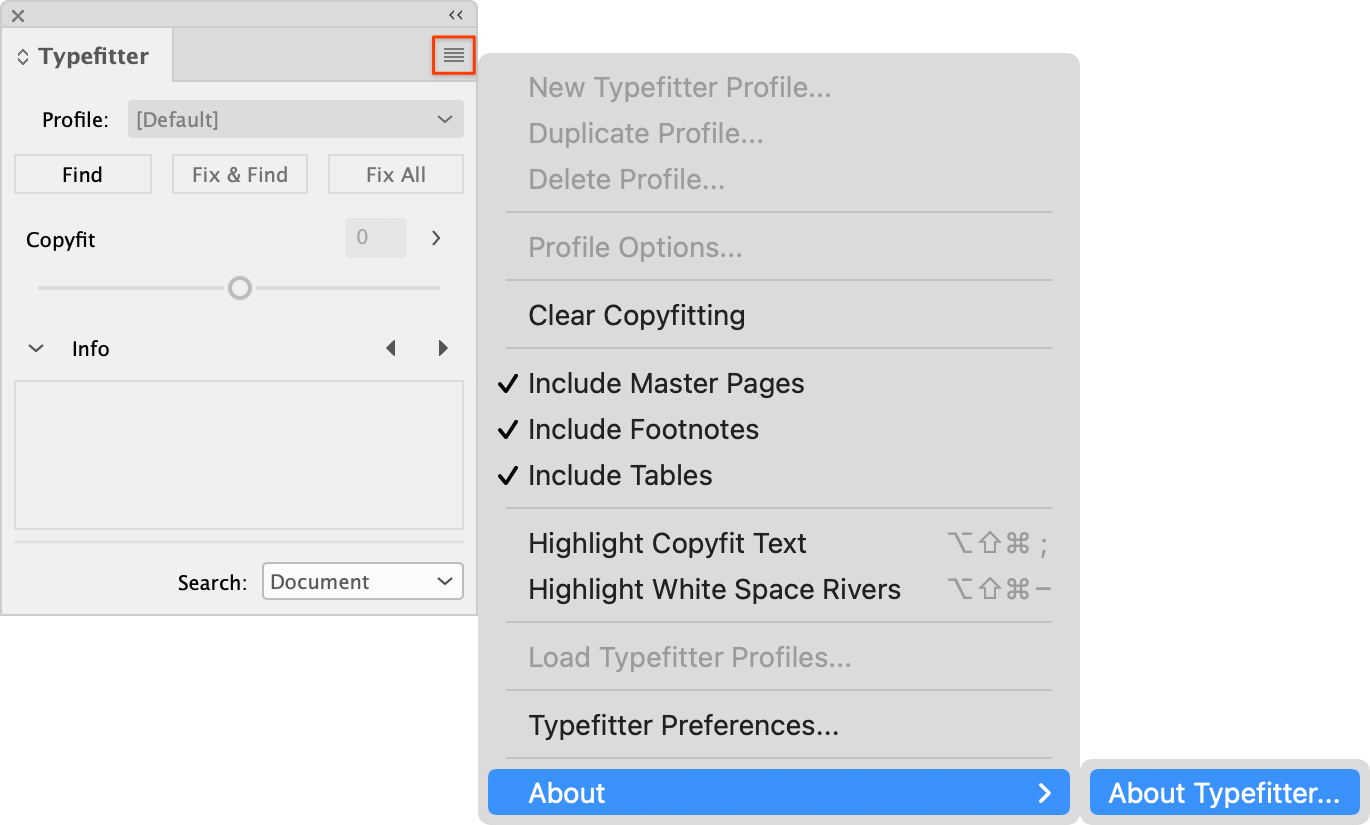1370x825 pixels.
Task: Open the Profile dropdown
Action: pos(296,119)
